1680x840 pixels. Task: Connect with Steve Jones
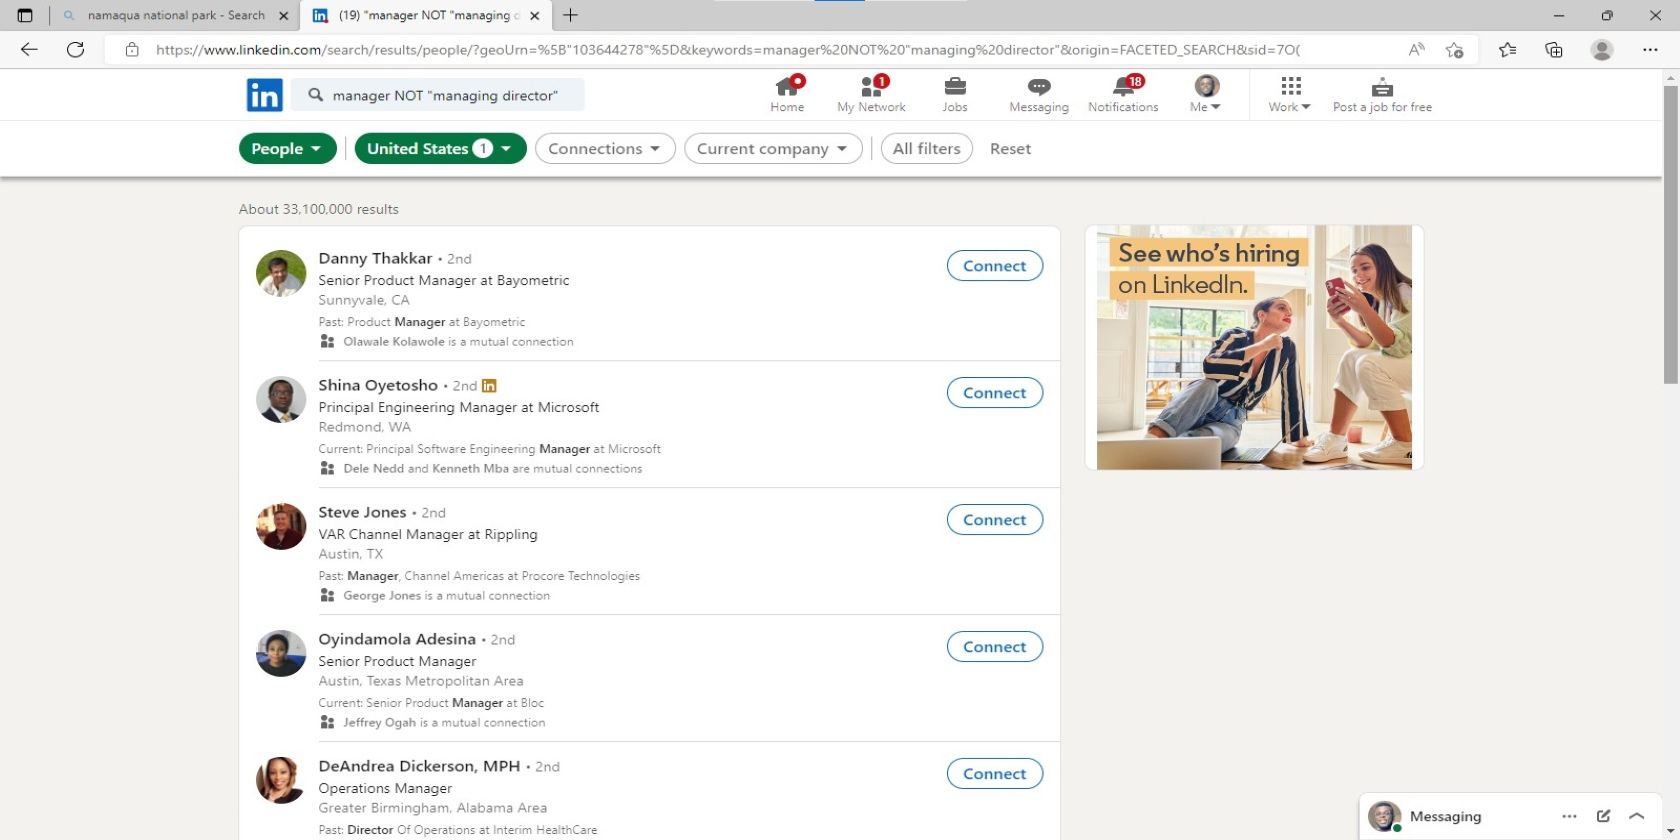click(x=995, y=520)
